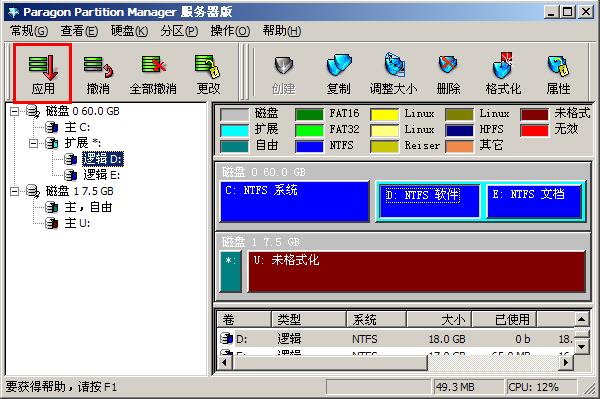Click the horizontal scroll right arrow
Image resolution: width=600 pixels, height=399 pixels.
(566, 363)
